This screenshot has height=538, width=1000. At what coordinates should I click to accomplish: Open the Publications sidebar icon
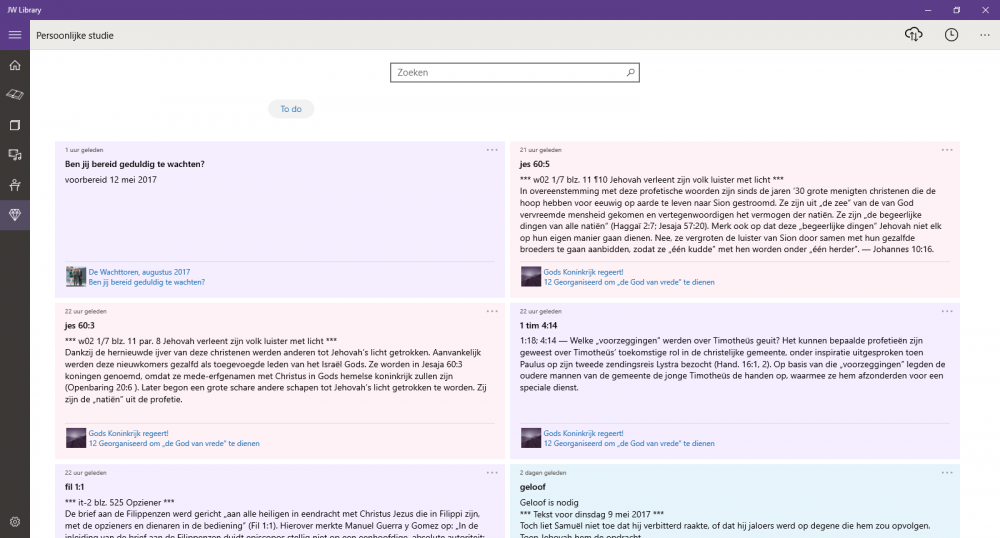[15, 125]
